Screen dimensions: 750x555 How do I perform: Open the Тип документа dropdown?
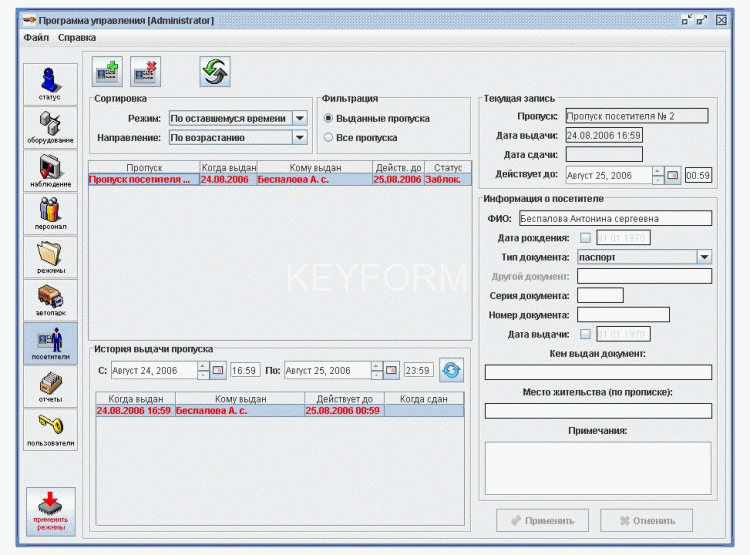[704, 257]
